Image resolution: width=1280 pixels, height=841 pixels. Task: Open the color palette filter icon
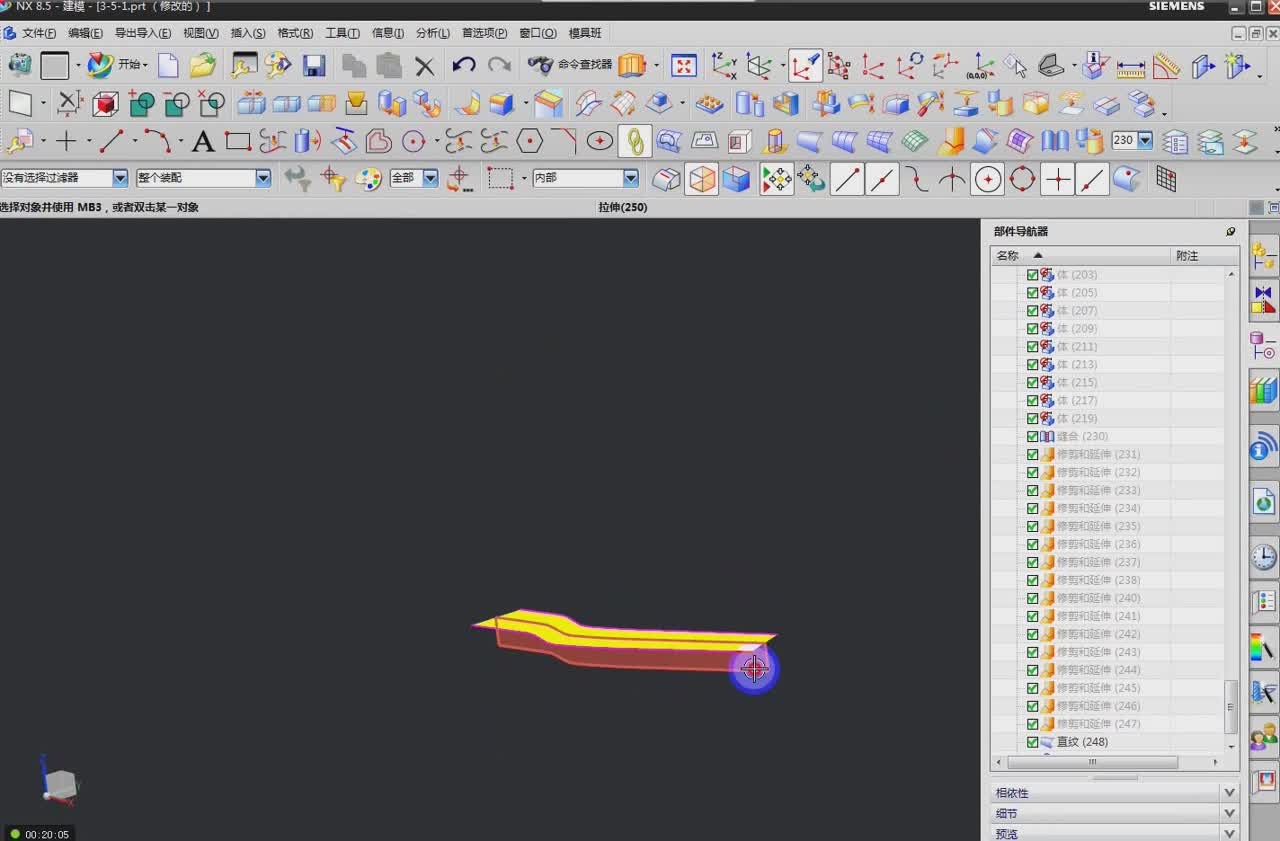pos(369,179)
